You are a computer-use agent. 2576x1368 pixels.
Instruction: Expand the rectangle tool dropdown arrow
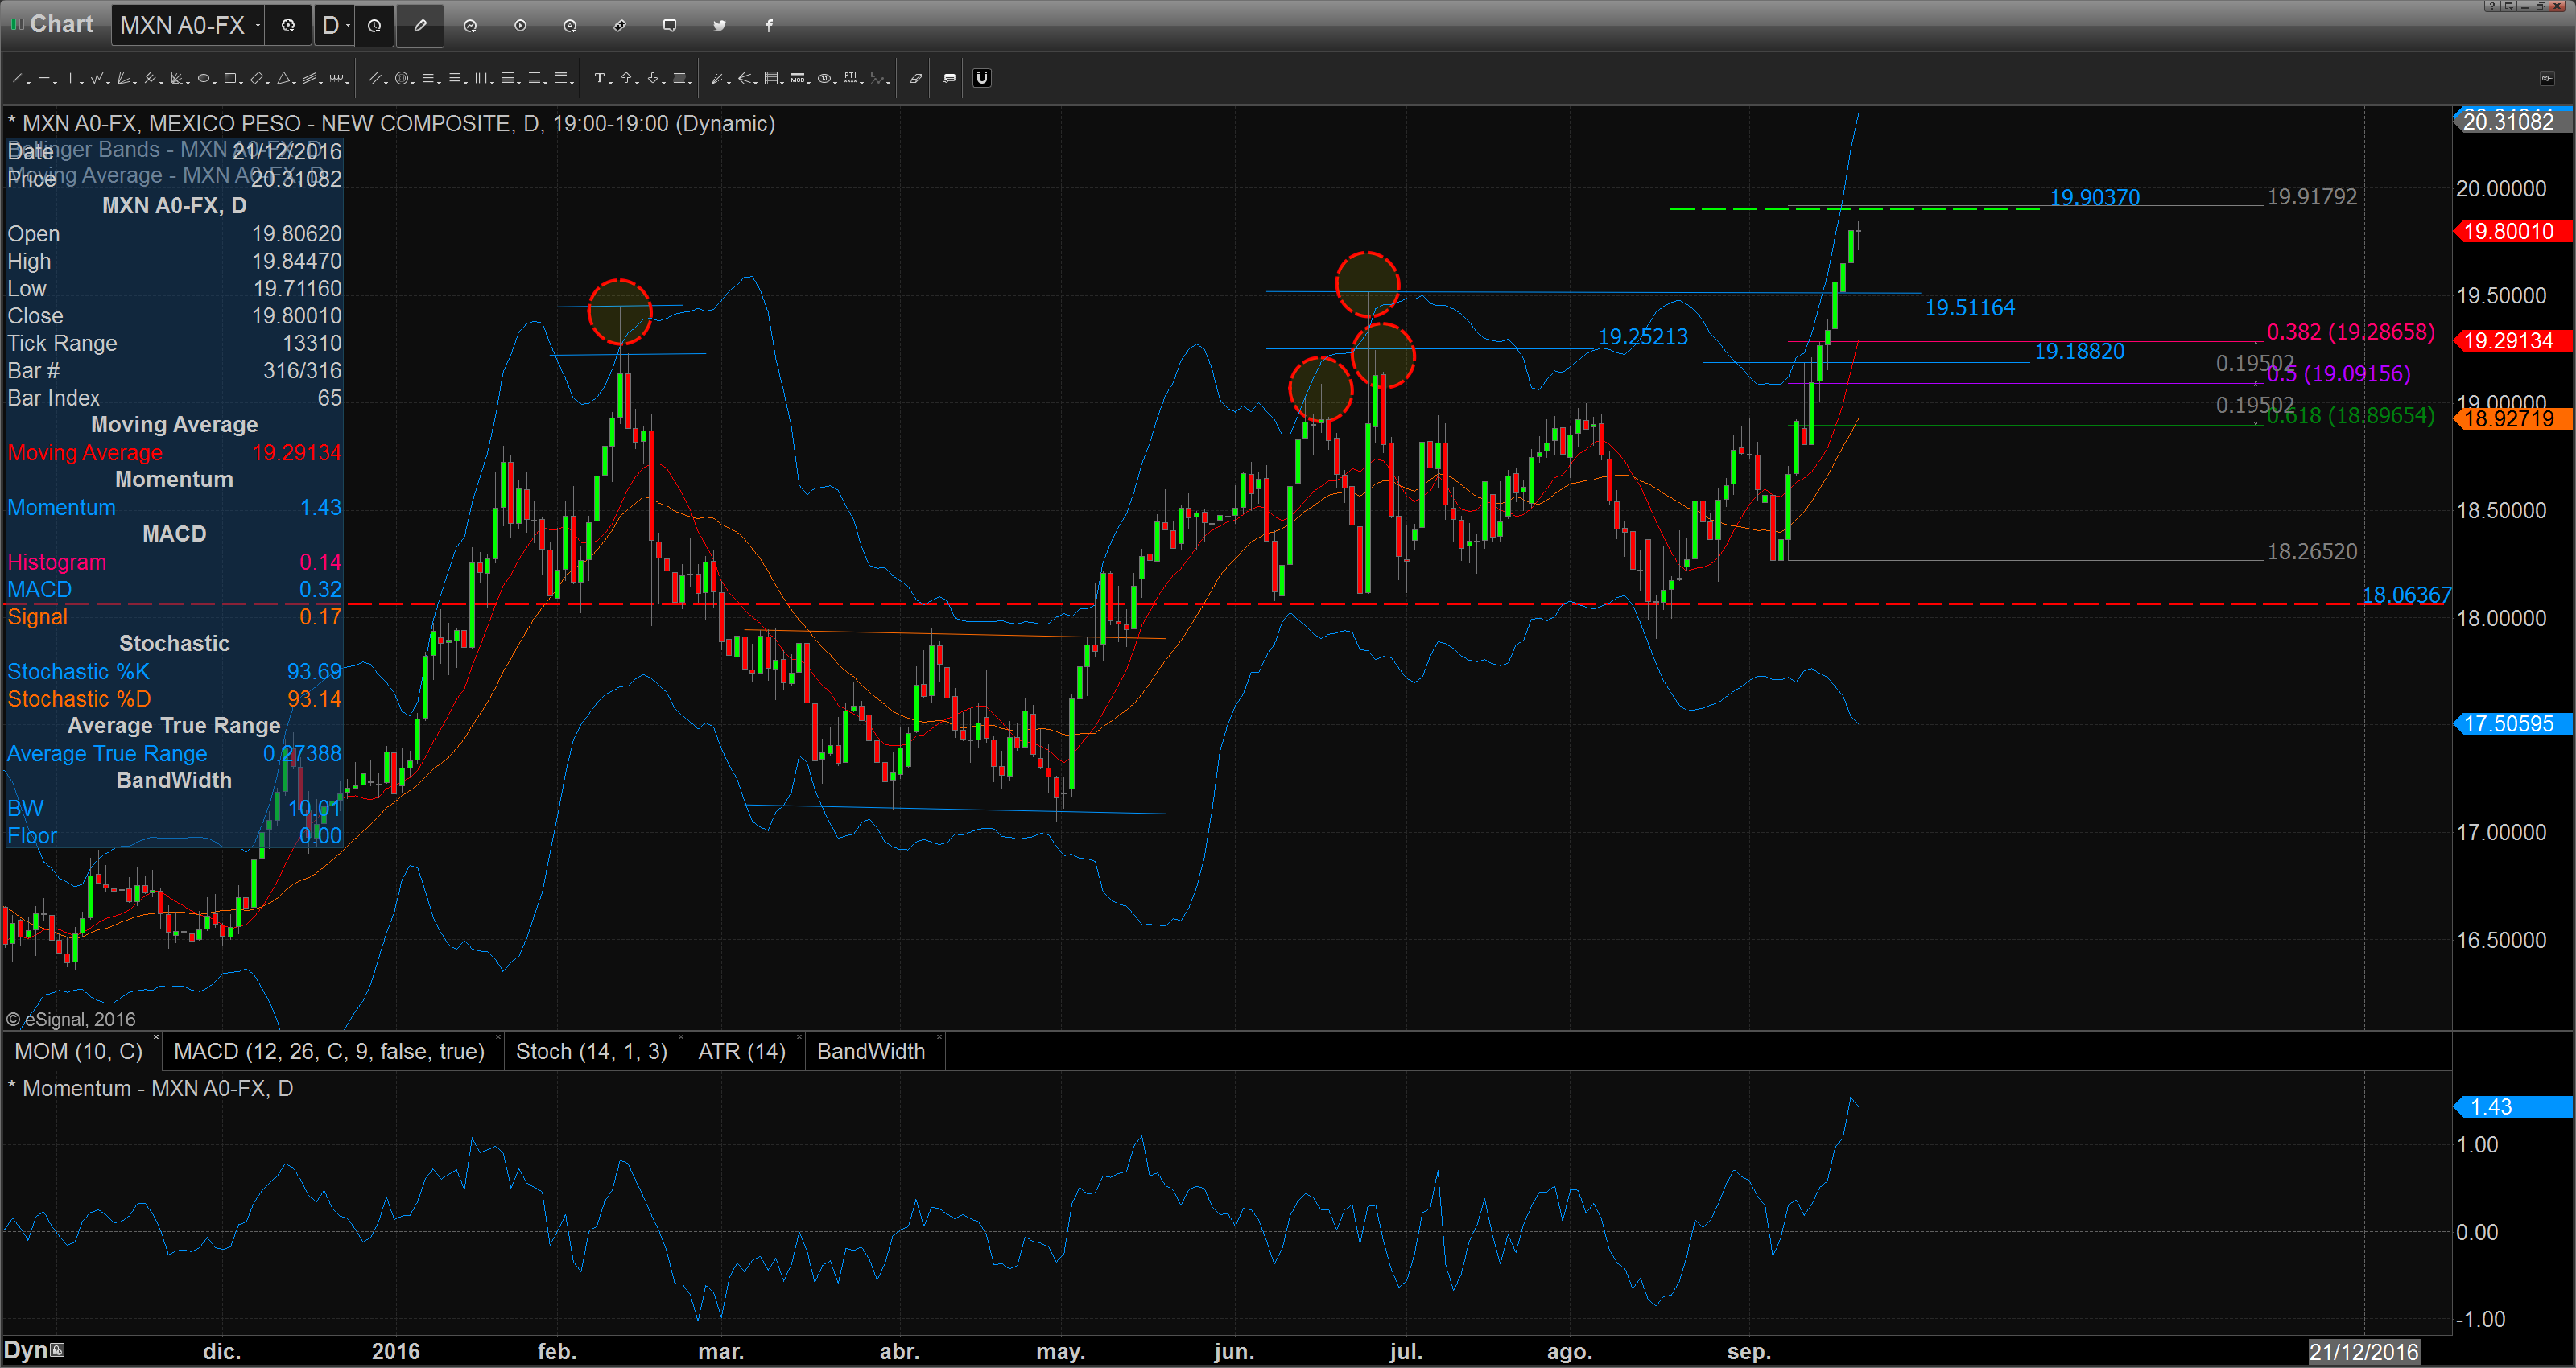[x=241, y=83]
